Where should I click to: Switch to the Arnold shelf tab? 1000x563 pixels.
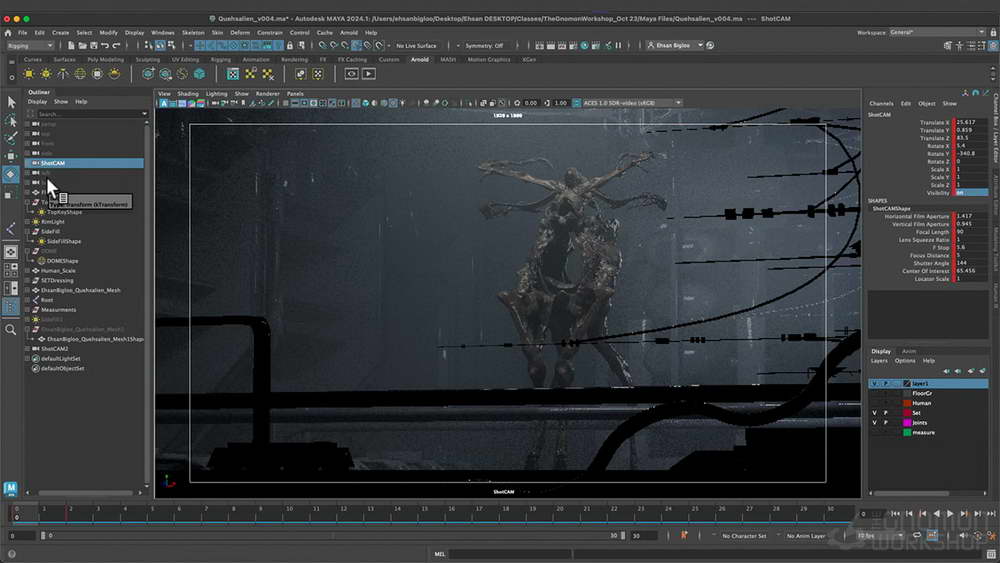420,59
